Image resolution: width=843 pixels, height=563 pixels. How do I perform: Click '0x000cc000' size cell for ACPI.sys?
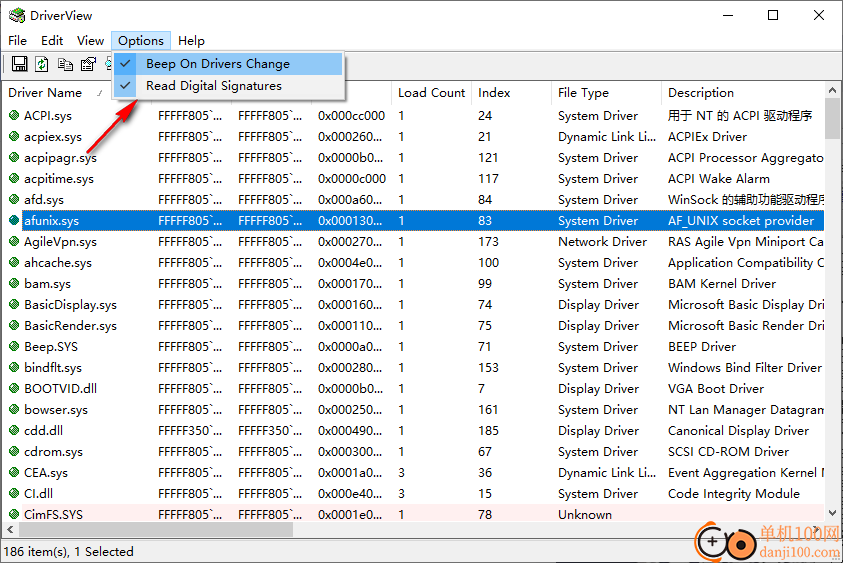pos(351,116)
